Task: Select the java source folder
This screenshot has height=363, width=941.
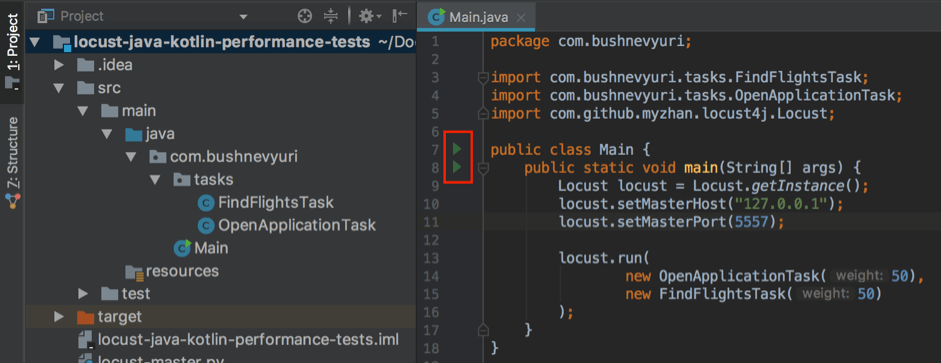Action: 160,134
